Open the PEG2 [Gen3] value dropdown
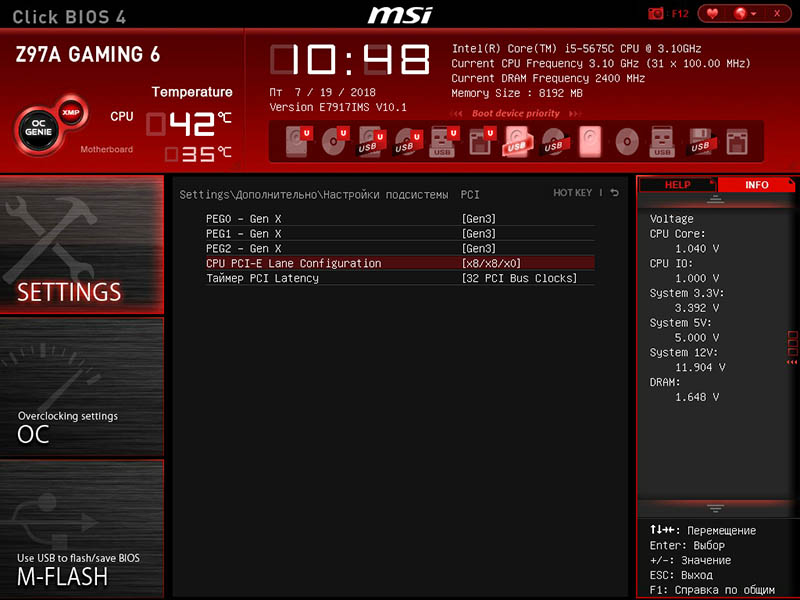Screen dimensions: 800x600 coord(479,248)
